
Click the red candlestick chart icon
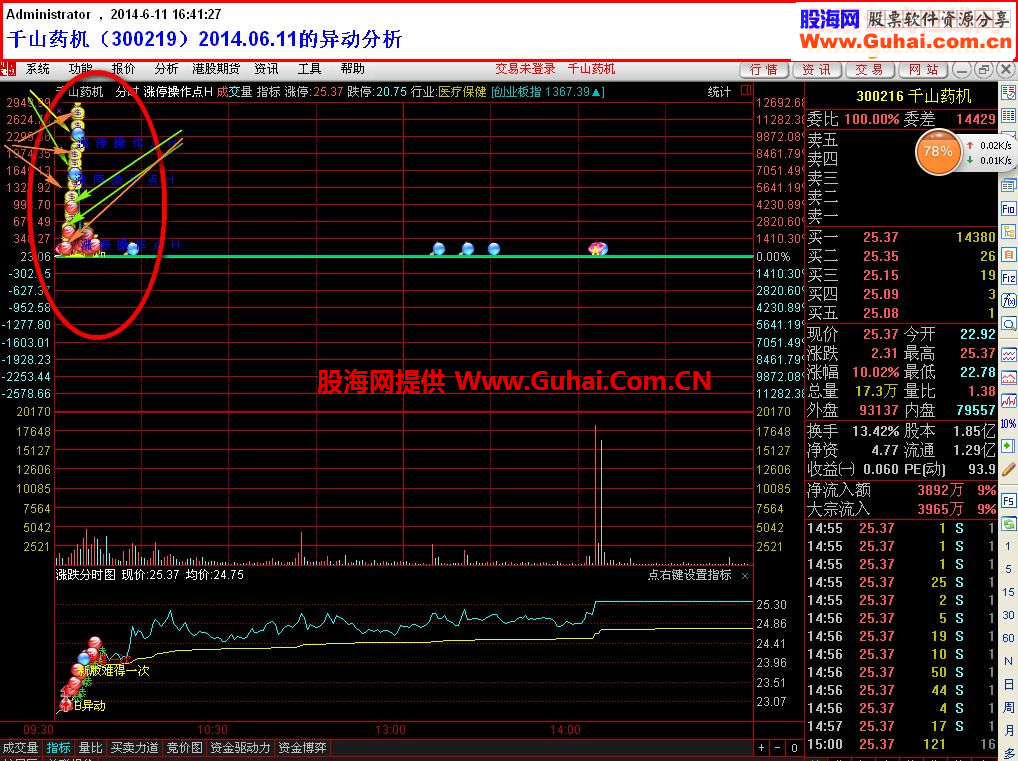tap(1008, 401)
